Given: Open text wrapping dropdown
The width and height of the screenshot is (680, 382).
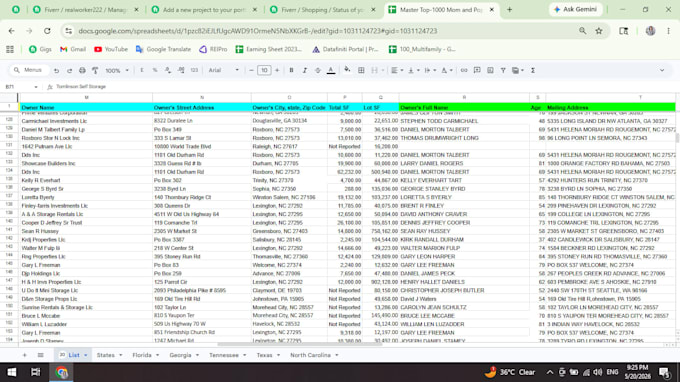Looking at the screenshot, I should (x=430, y=70).
